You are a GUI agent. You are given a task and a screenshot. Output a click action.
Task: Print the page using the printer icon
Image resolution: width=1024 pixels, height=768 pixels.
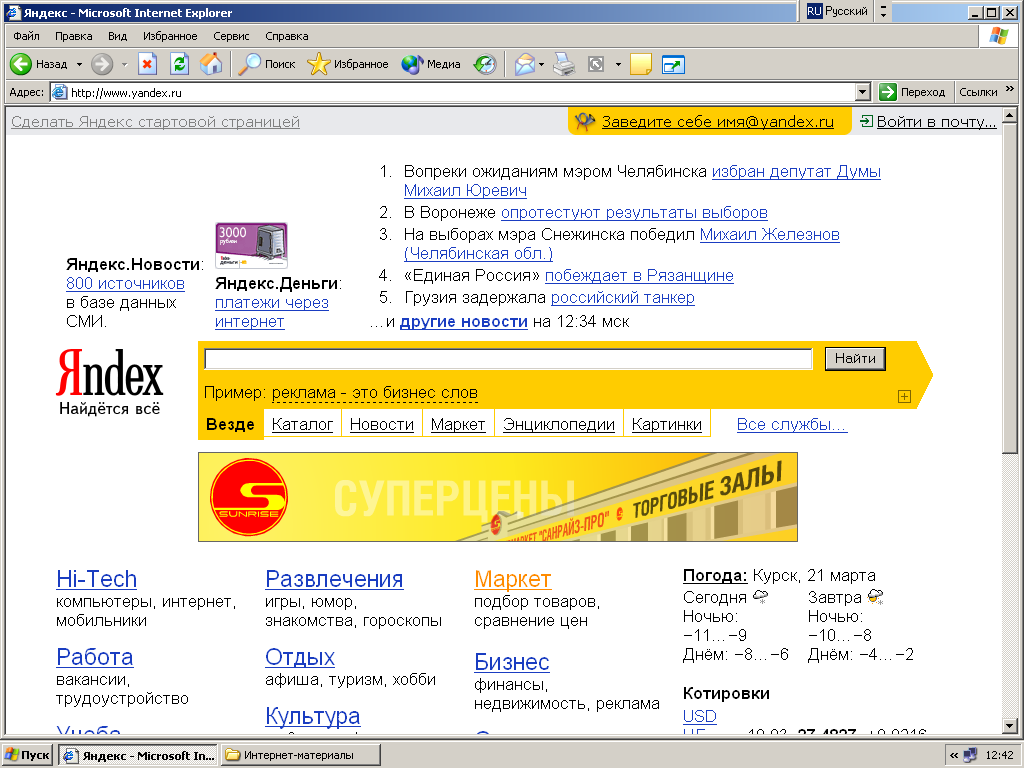564,64
